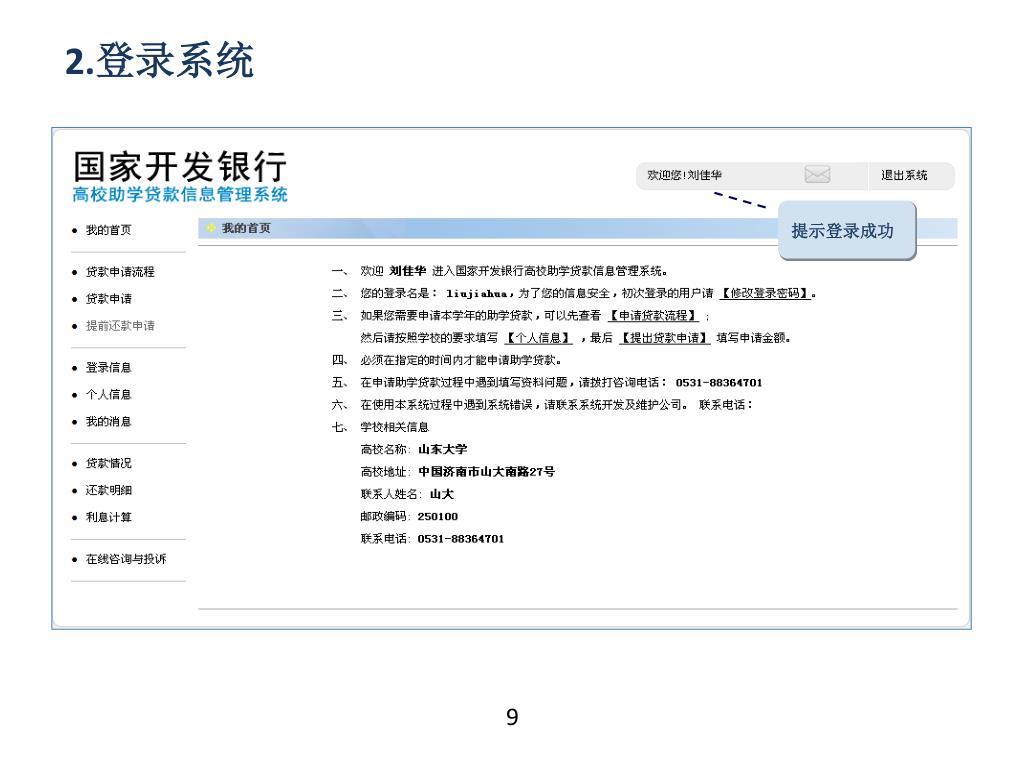Click the 我的首页 tab header icon
Screen dimensions: 1024x768
210,229
